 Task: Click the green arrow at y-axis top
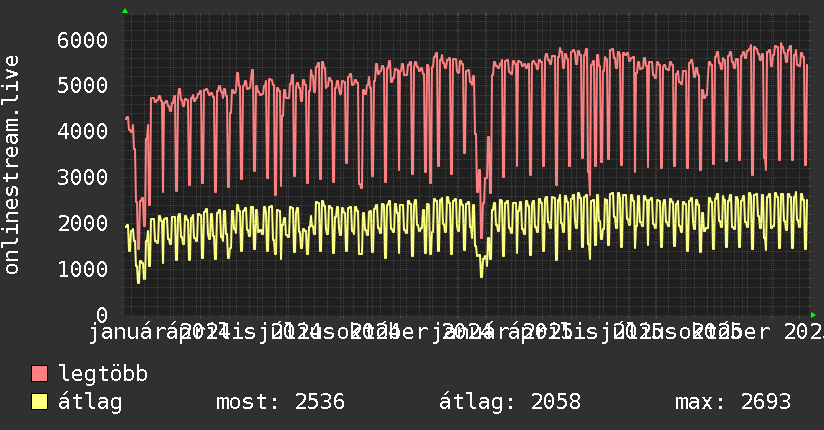[x=125, y=11]
